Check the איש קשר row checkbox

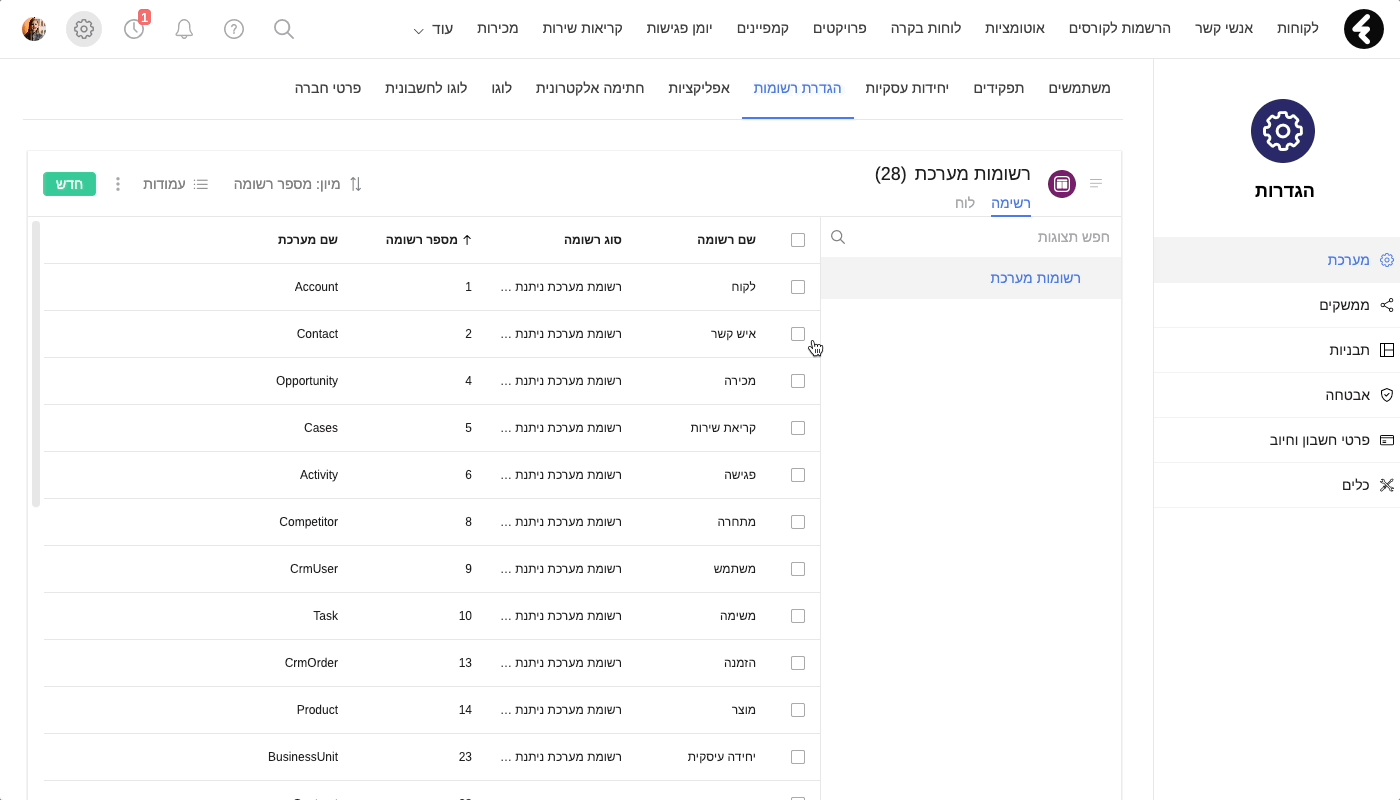pos(798,334)
